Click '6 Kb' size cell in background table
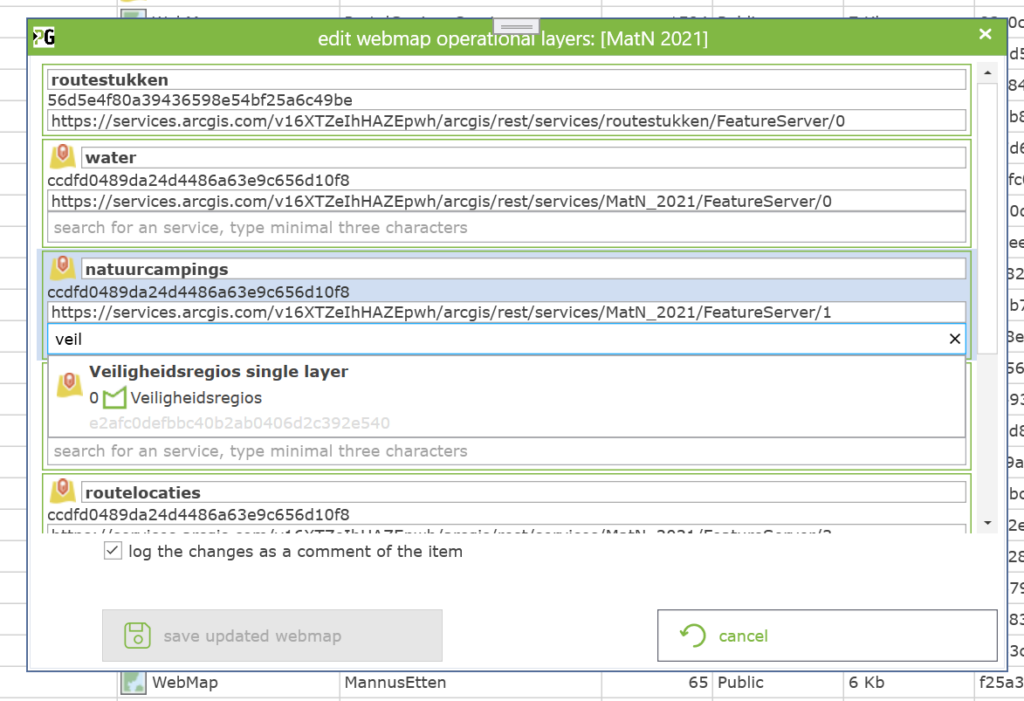This screenshot has width=1024, height=701. coord(867,683)
